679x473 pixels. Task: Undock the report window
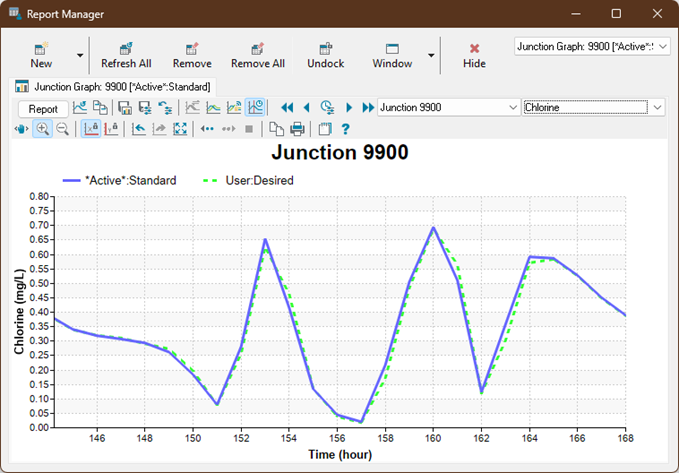click(326, 55)
